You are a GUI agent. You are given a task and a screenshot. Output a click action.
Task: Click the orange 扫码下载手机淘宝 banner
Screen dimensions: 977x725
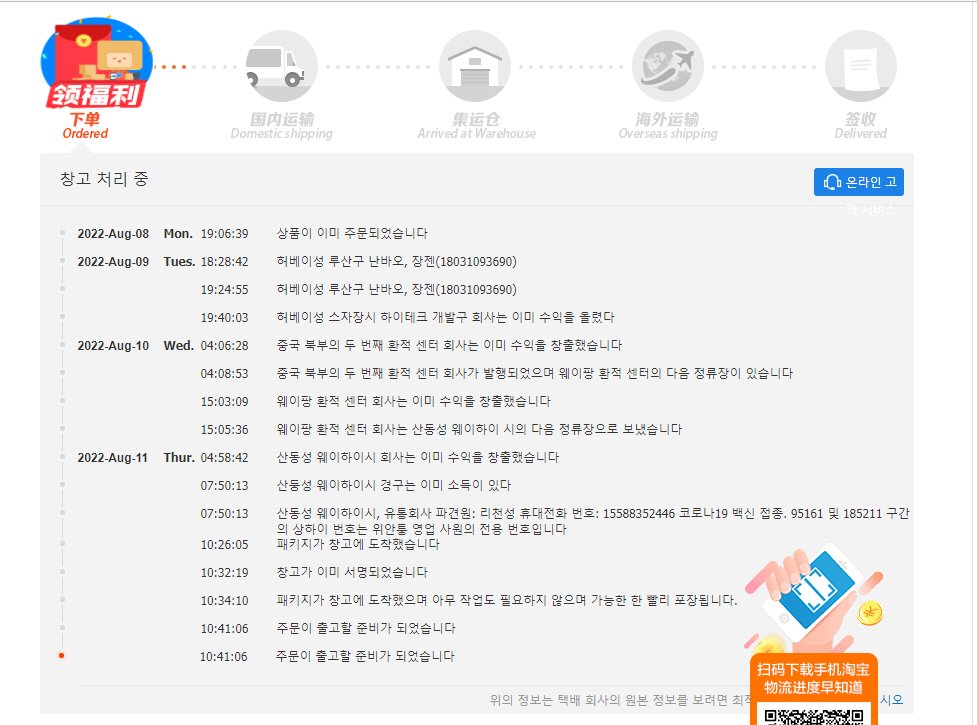pyautogui.click(x=812, y=678)
